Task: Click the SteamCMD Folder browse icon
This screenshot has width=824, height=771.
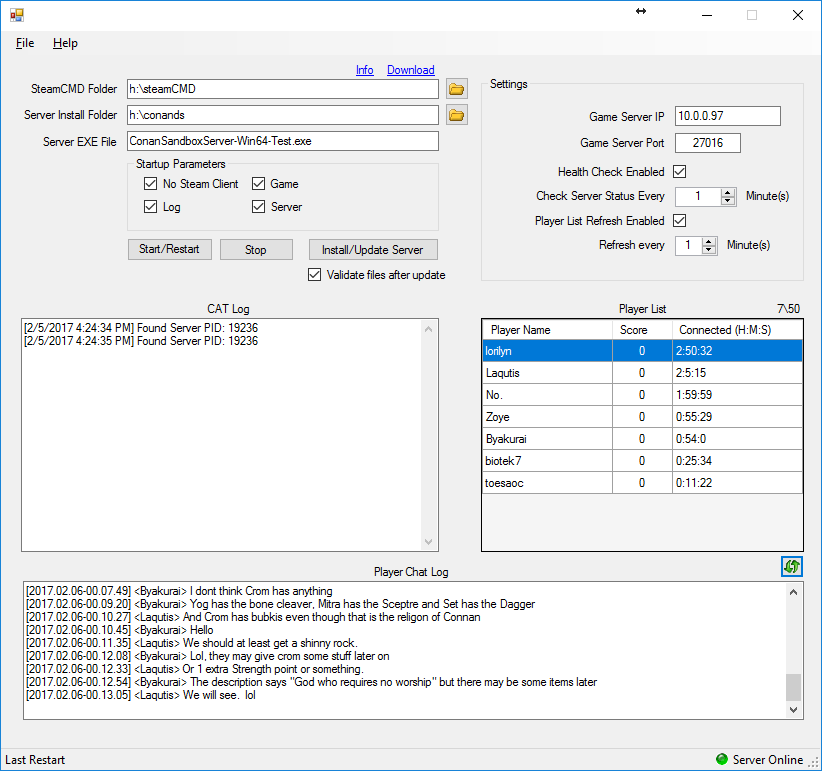Action: [456, 89]
